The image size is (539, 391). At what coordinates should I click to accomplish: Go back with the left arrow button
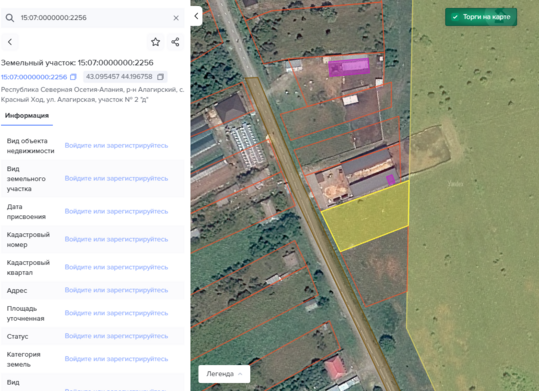coord(10,42)
